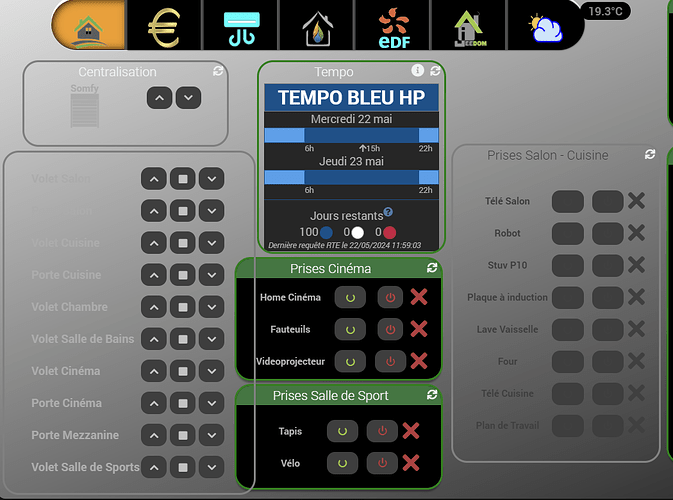The height and width of the screenshot is (500, 673).
Task: Click red X beside Tapis
Action: click(411, 431)
